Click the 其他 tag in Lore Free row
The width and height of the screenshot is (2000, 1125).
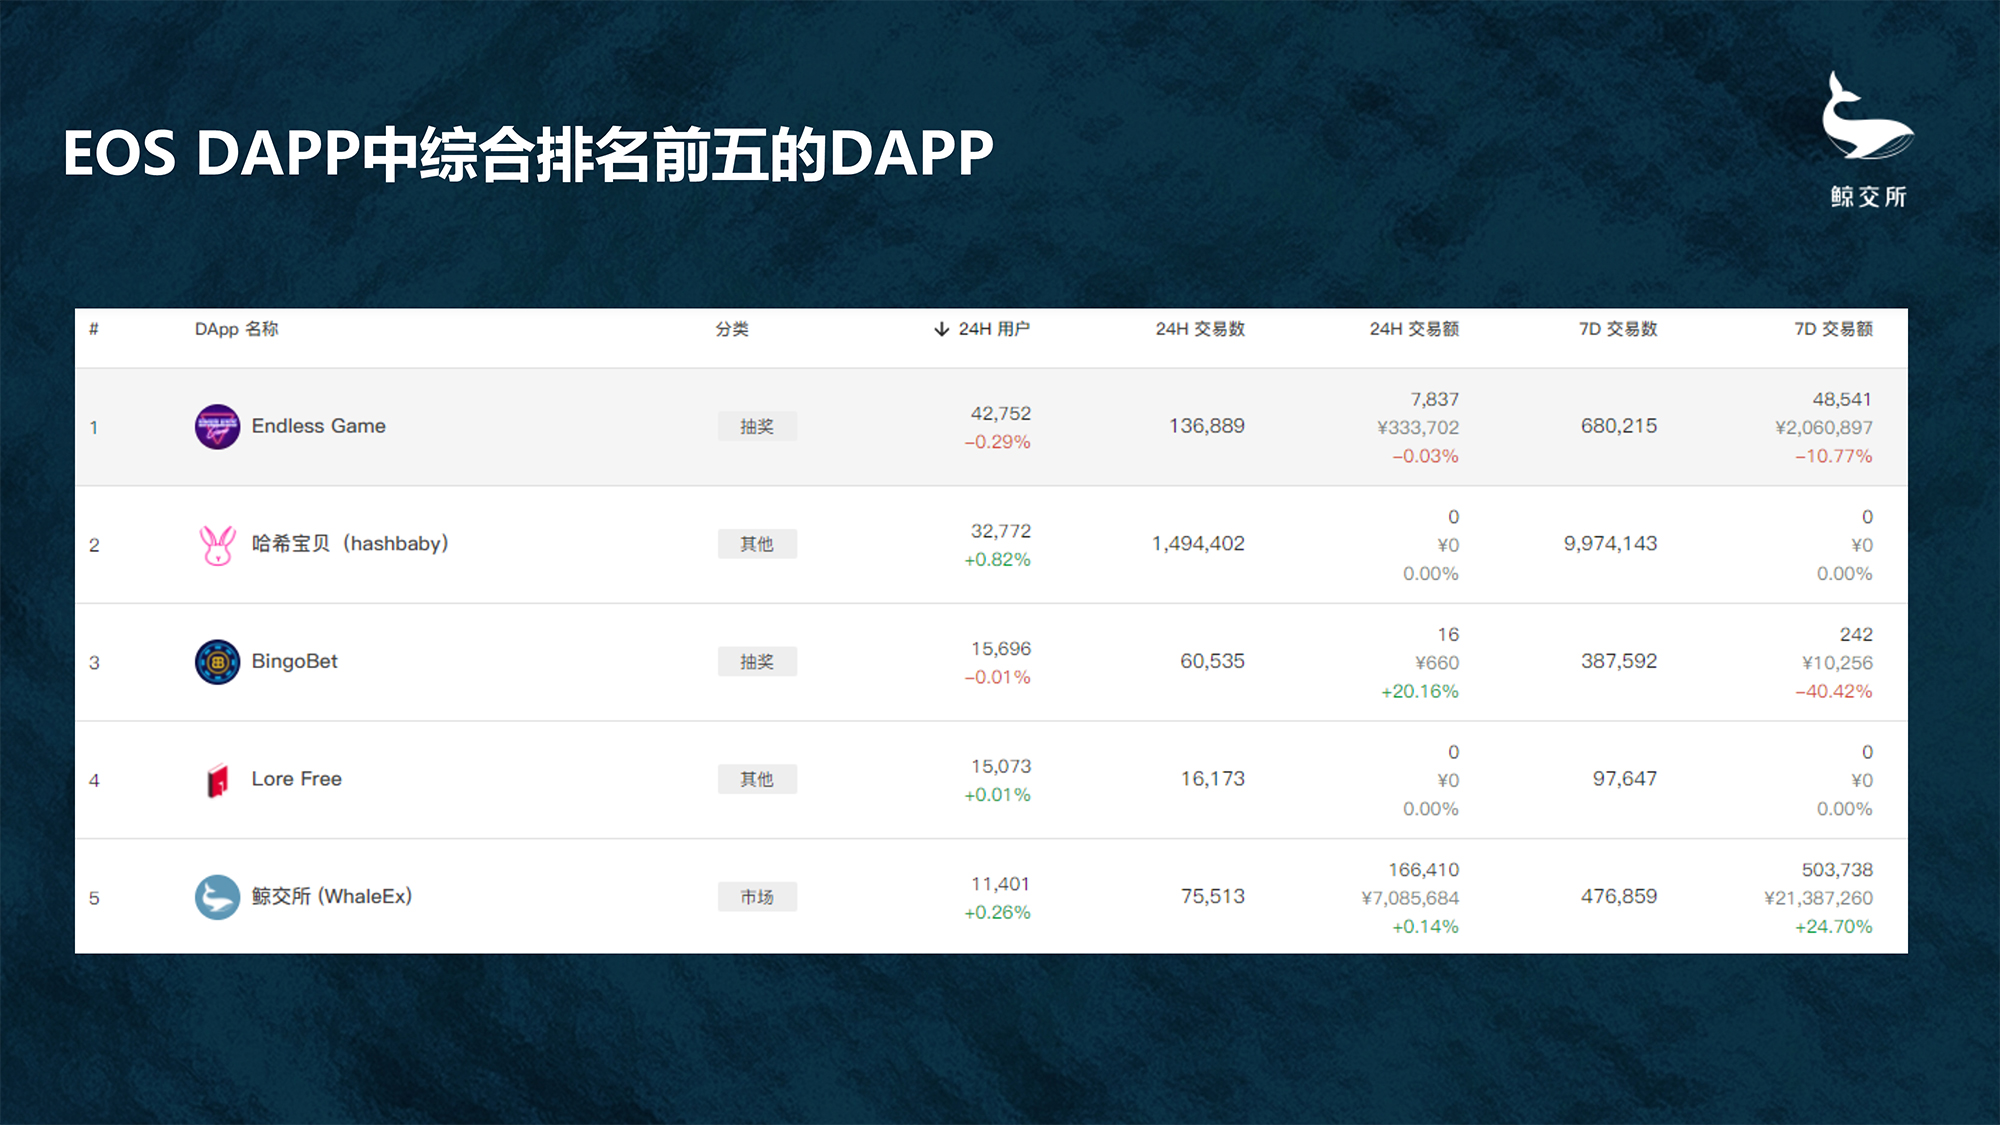[757, 779]
